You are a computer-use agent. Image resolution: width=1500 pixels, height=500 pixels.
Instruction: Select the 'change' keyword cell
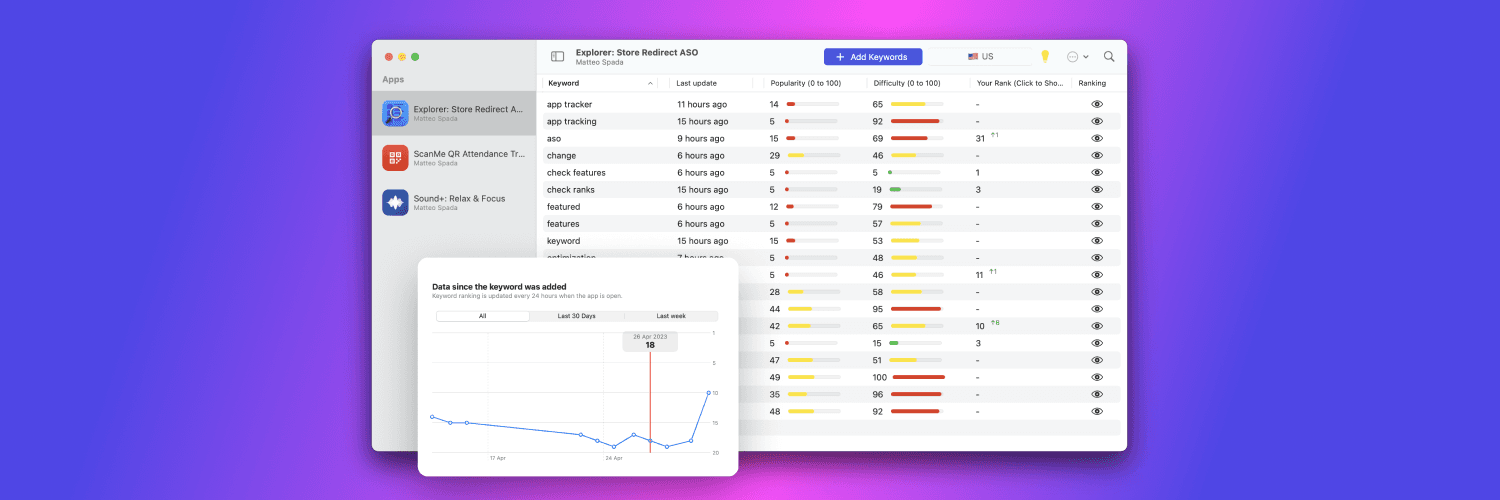(x=561, y=155)
